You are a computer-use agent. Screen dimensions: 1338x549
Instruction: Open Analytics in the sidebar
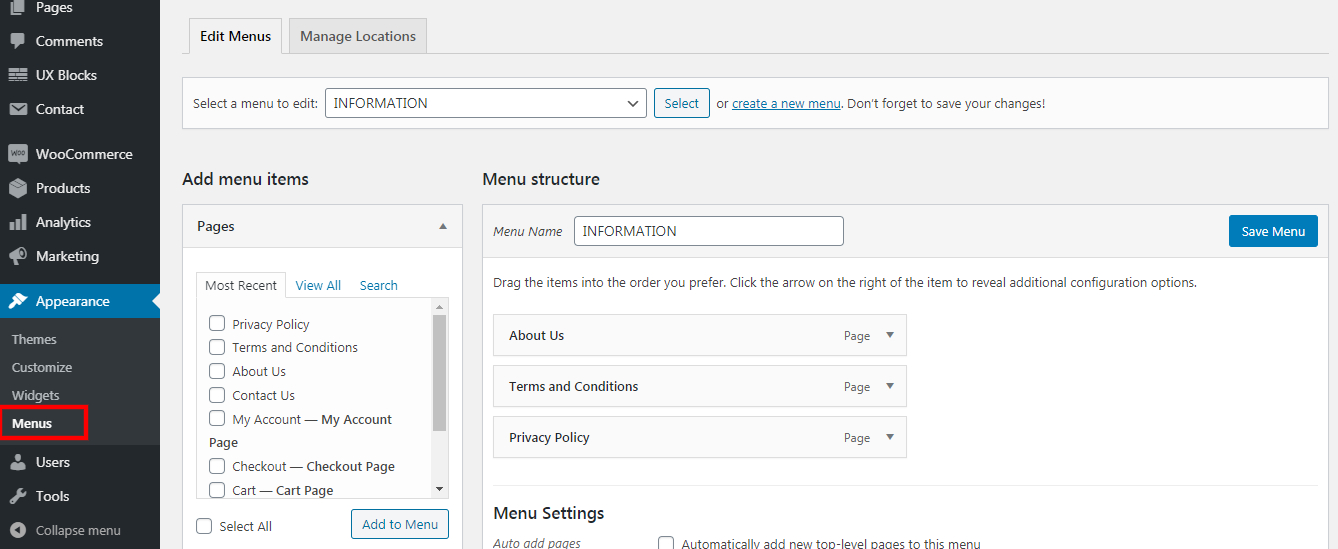[x=63, y=222]
